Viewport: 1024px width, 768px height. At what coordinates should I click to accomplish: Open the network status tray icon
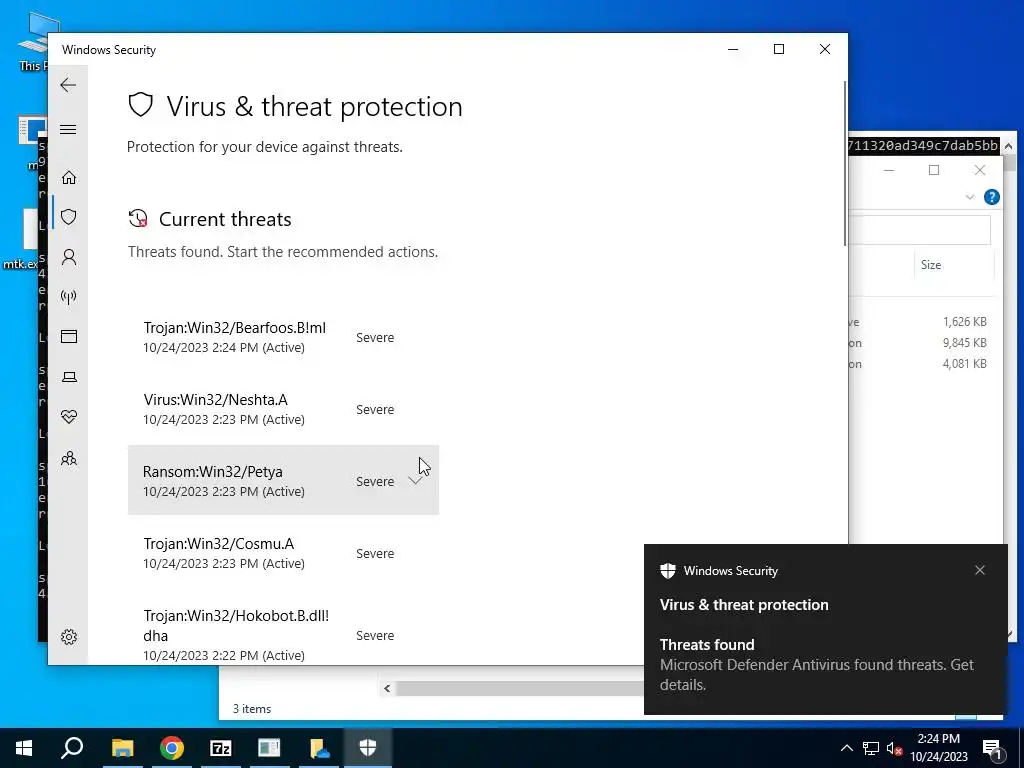[x=871, y=748]
